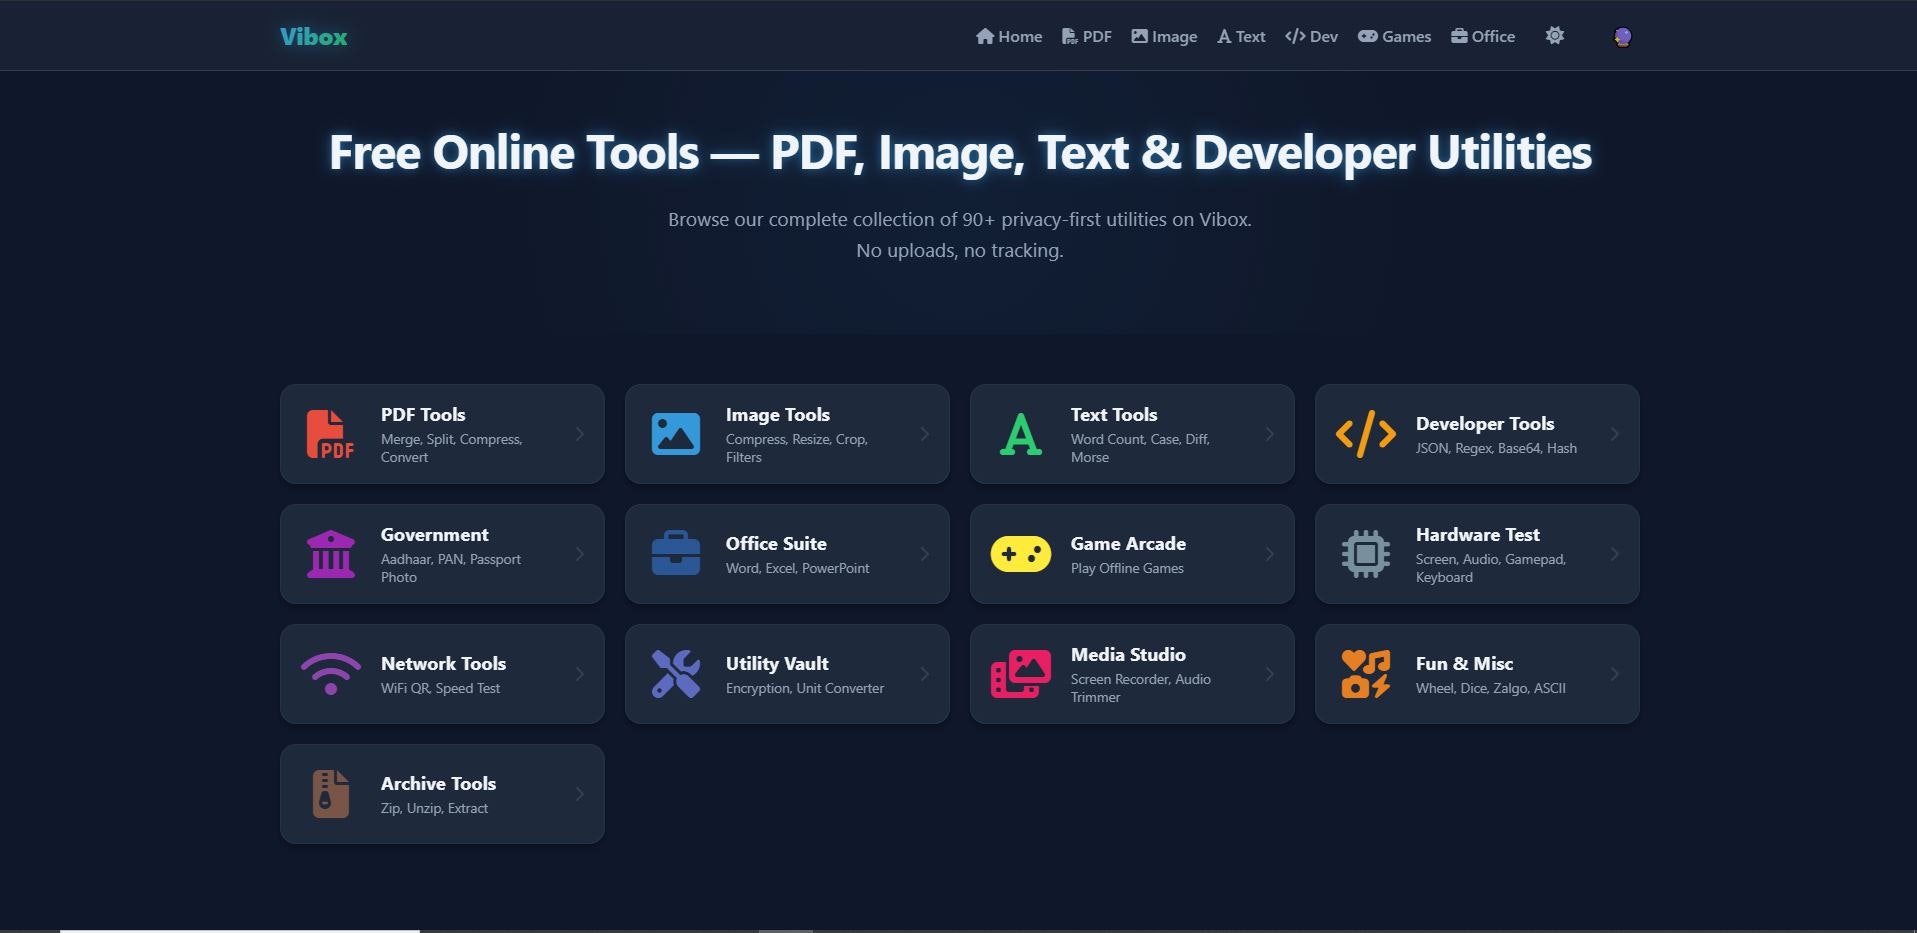Click the 'Wheel, Dice, Zalgo, ASCII' description
The image size is (1917, 933).
(1491, 688)
